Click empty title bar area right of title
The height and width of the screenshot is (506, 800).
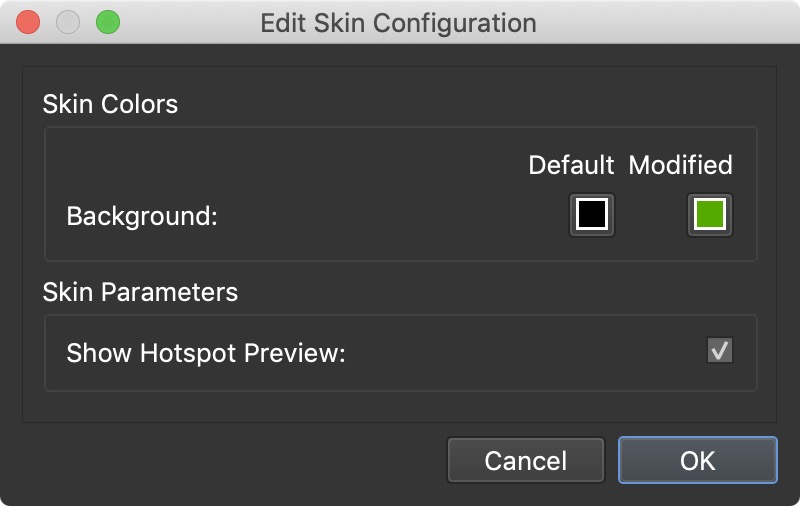[x=660, y=22]
